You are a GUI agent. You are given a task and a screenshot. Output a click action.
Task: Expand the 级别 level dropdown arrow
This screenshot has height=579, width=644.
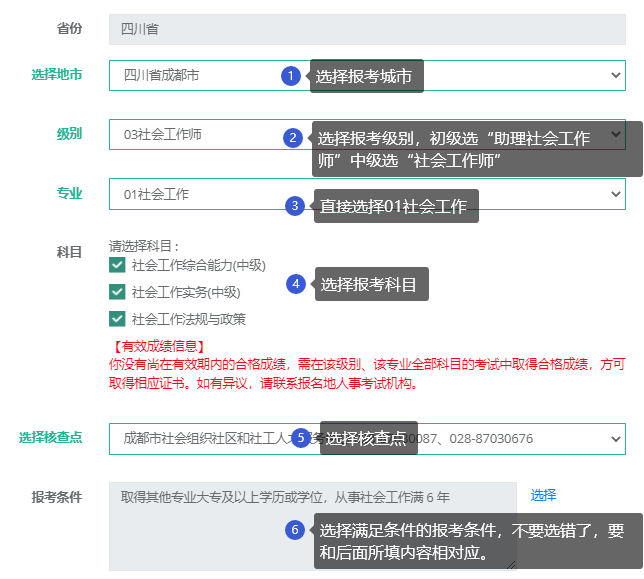click(616, 135)
